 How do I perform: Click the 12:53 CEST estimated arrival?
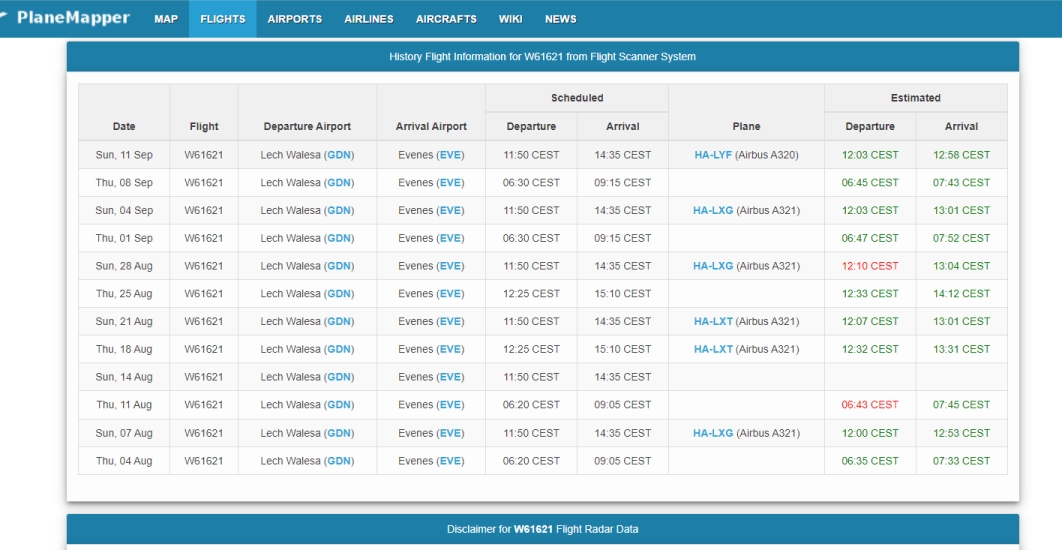pyautogui.click(x=962, y=433)
